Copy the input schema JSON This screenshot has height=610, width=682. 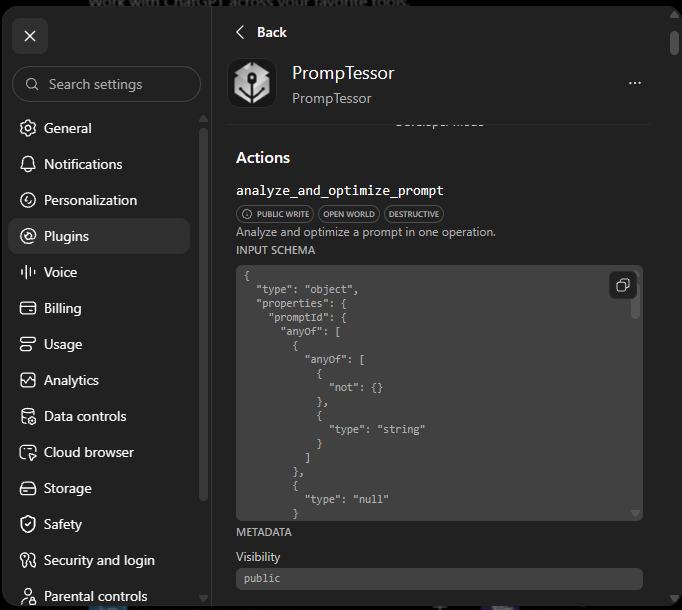[623, 285]
